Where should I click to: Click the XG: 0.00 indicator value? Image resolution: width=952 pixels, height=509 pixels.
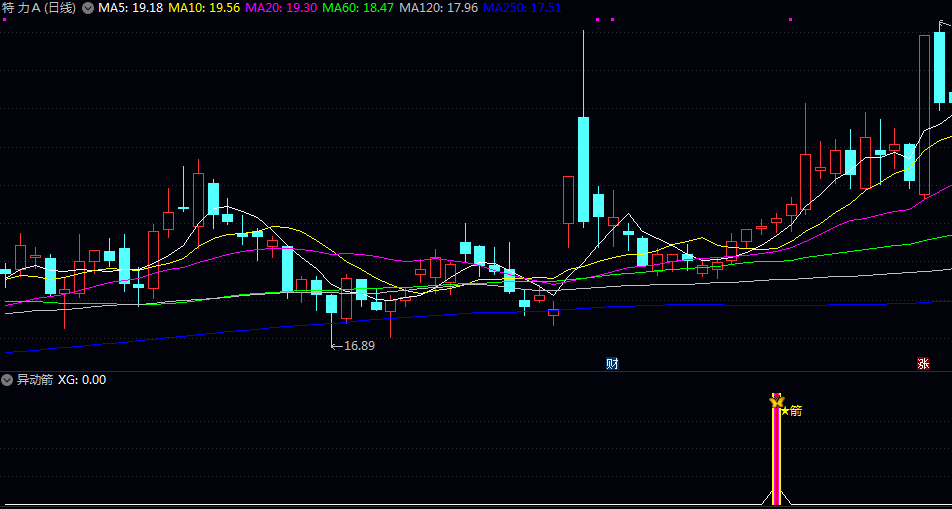pos(82,380)
